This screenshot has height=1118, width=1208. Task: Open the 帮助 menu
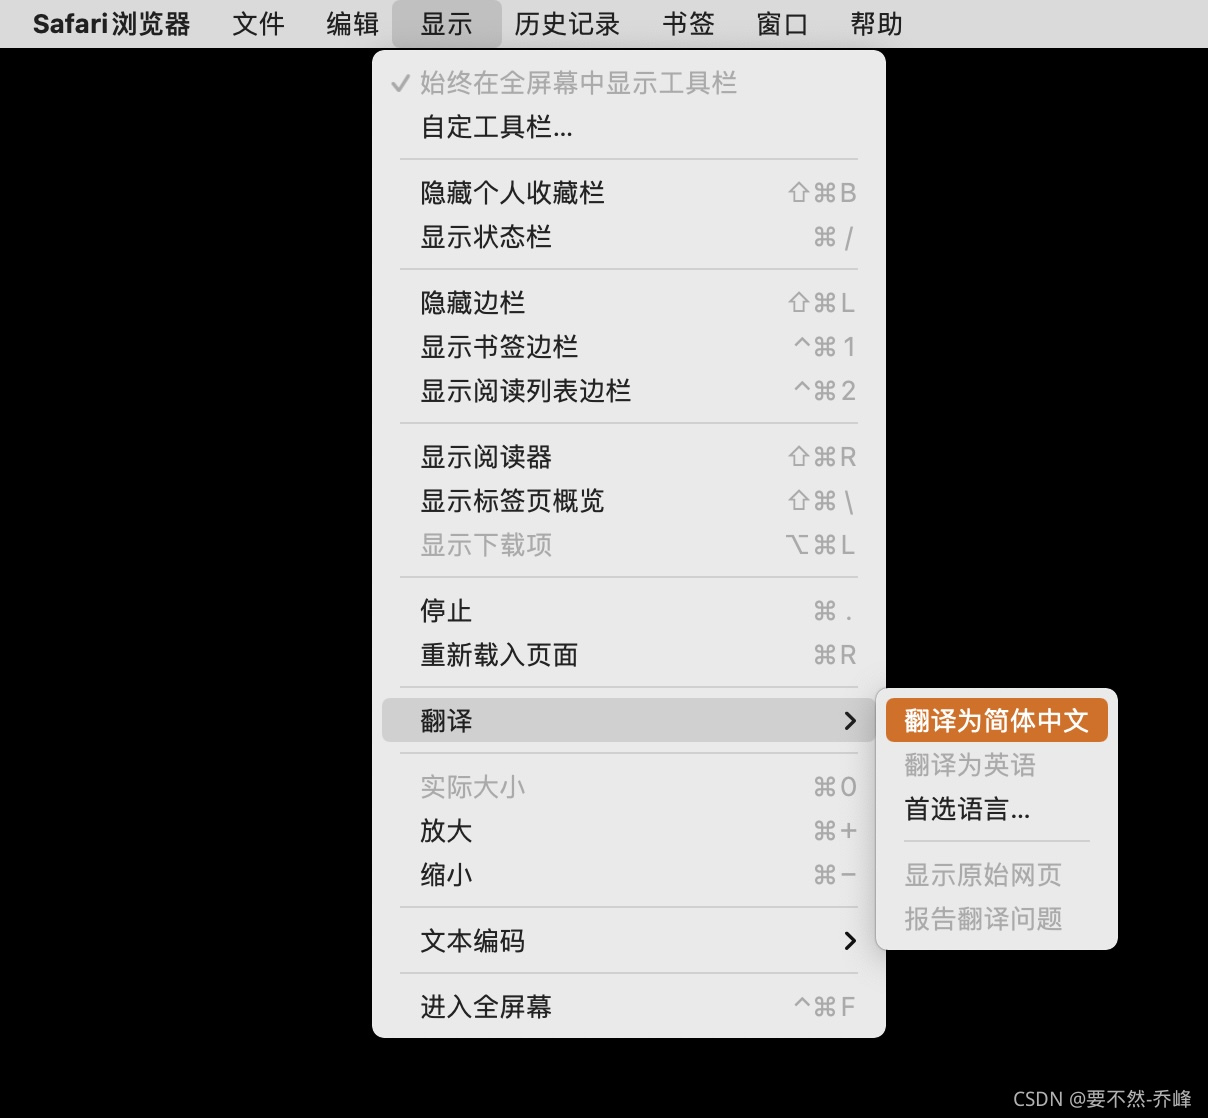tap(876, 24)
